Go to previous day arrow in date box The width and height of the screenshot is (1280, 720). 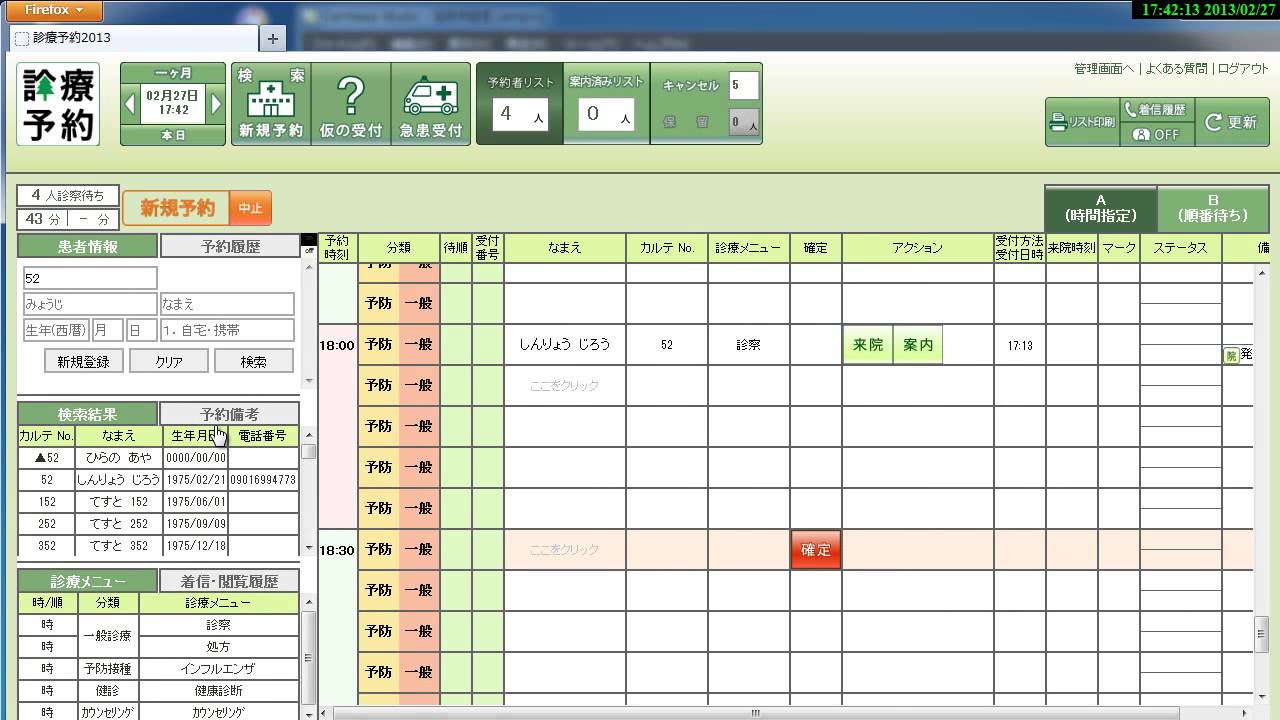[131, 104]
